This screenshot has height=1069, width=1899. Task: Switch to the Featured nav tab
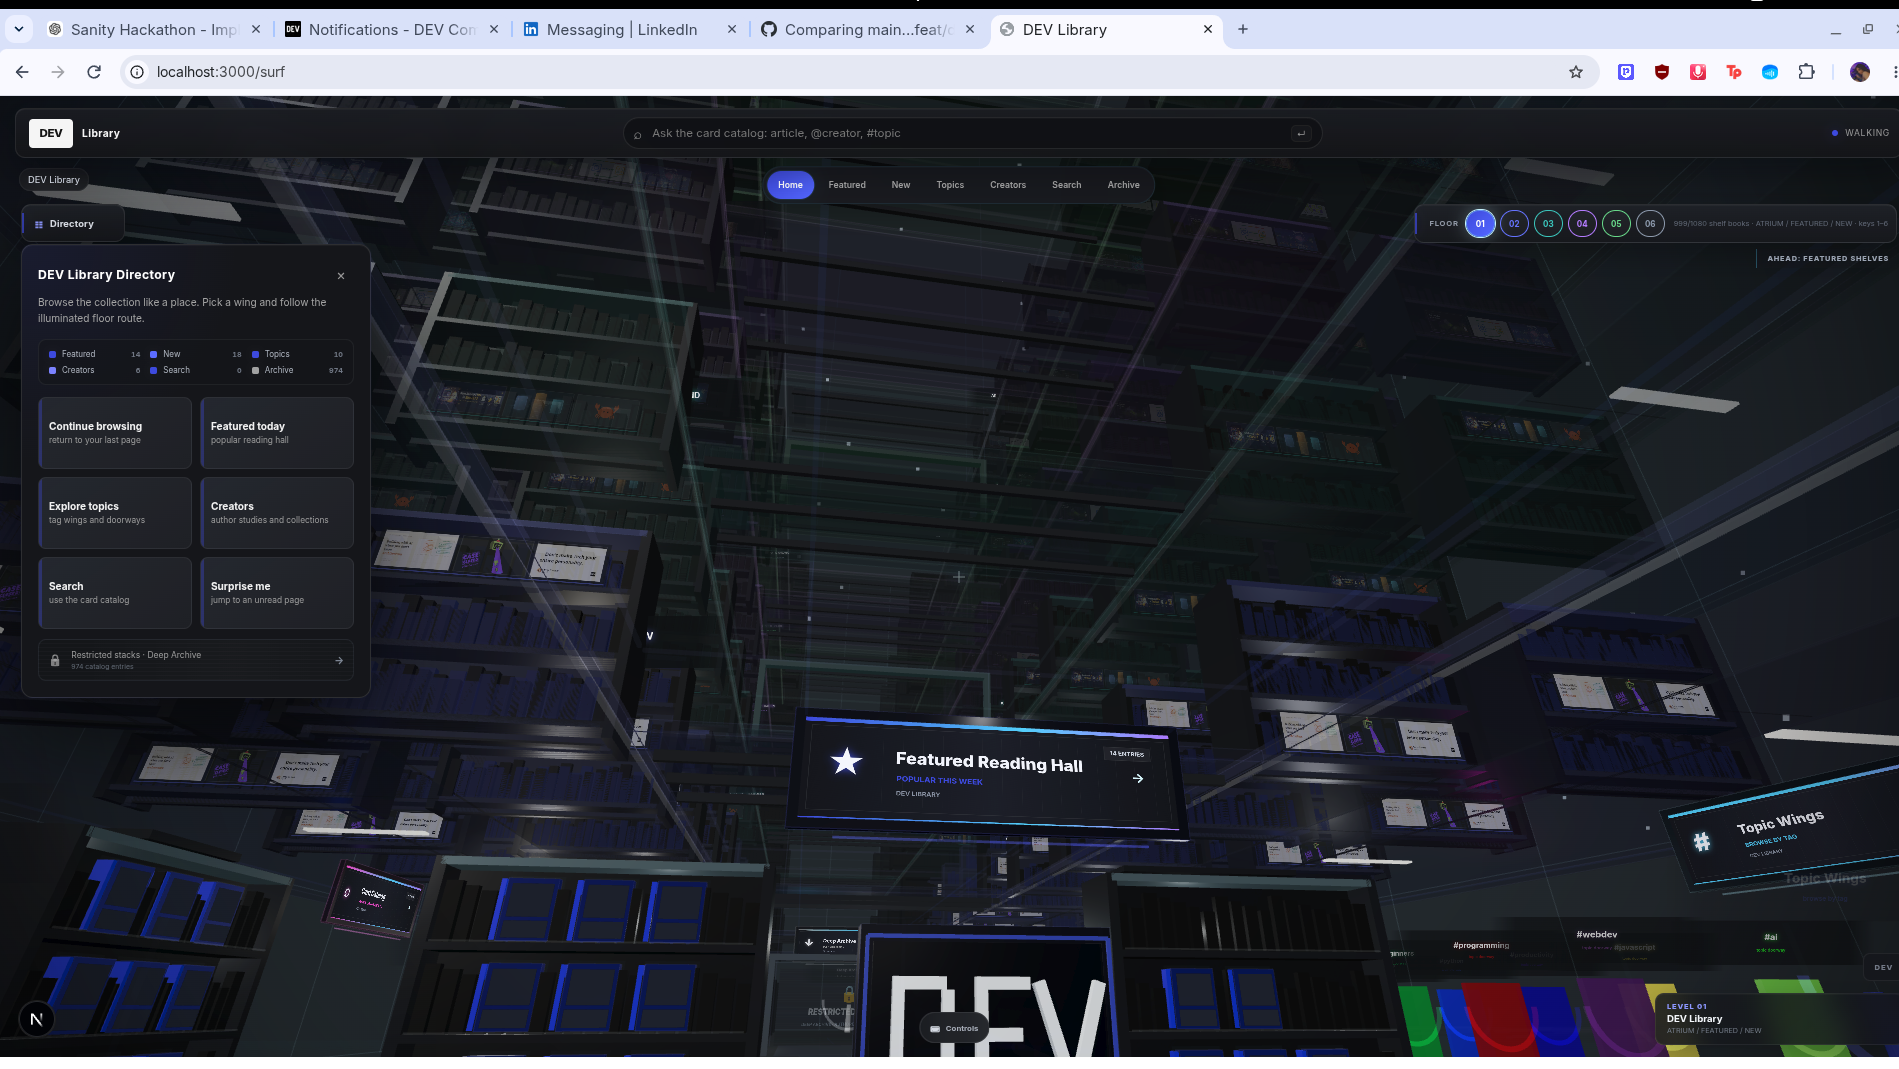point(847,185)
